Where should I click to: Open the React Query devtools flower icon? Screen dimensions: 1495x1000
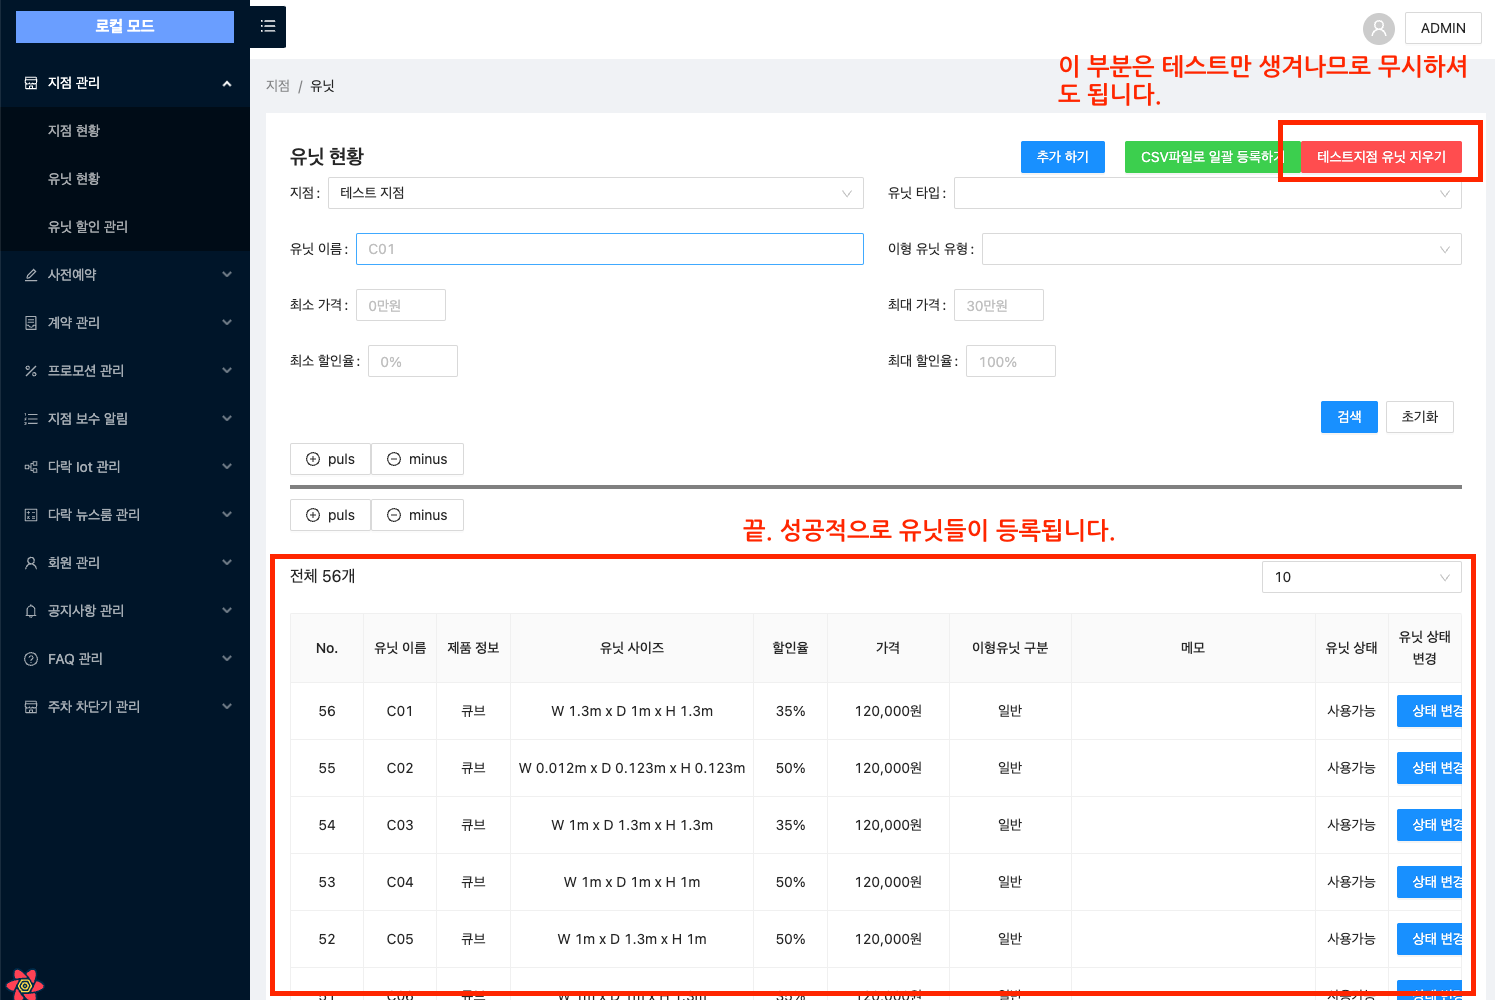tap(24, 984)
